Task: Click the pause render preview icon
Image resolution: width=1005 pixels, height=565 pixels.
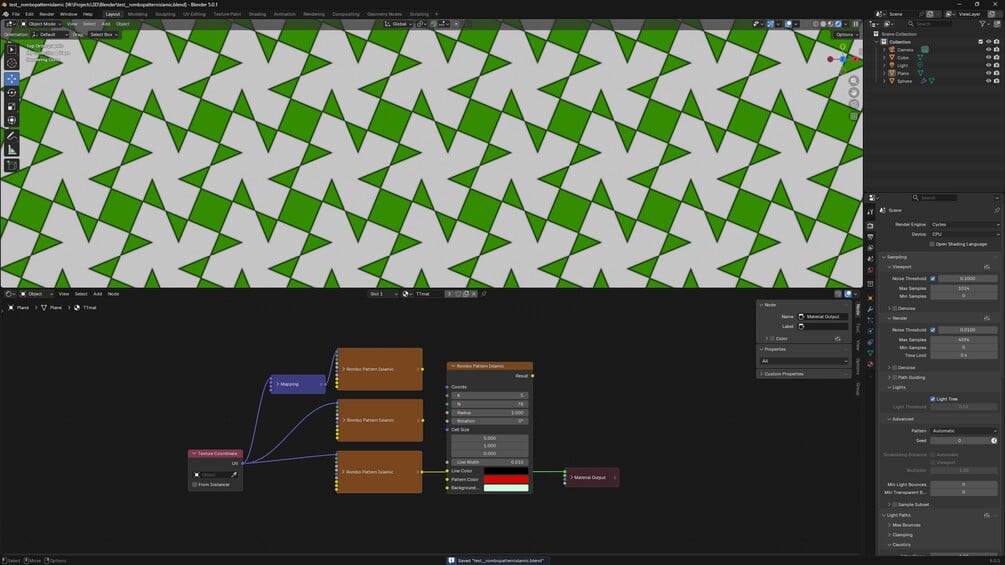Action: 856,24
